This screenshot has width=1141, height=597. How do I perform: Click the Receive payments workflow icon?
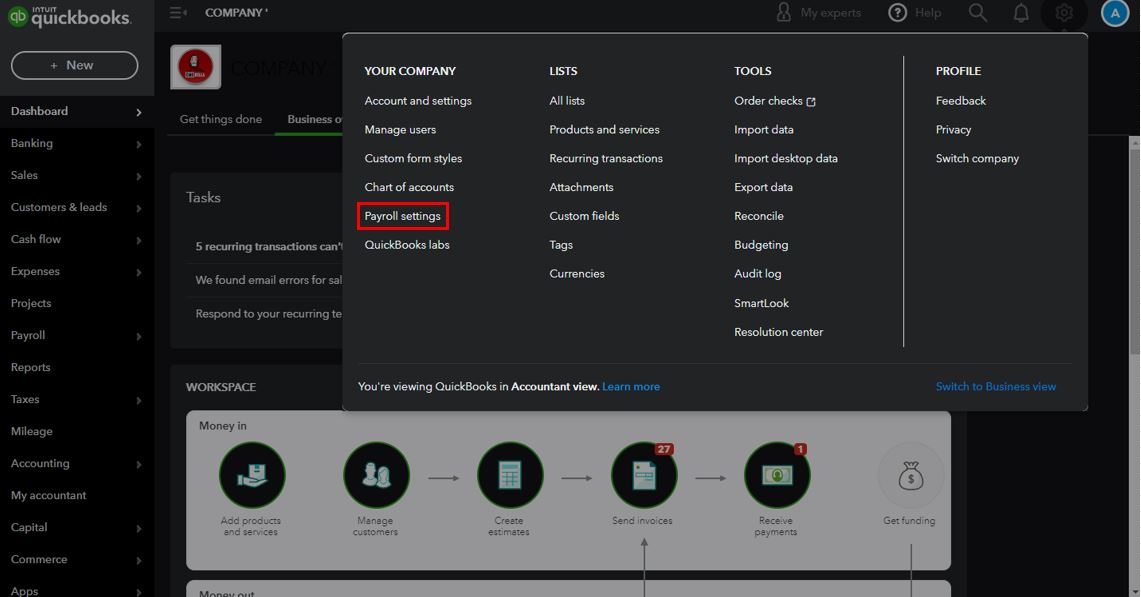pos(776,476)
